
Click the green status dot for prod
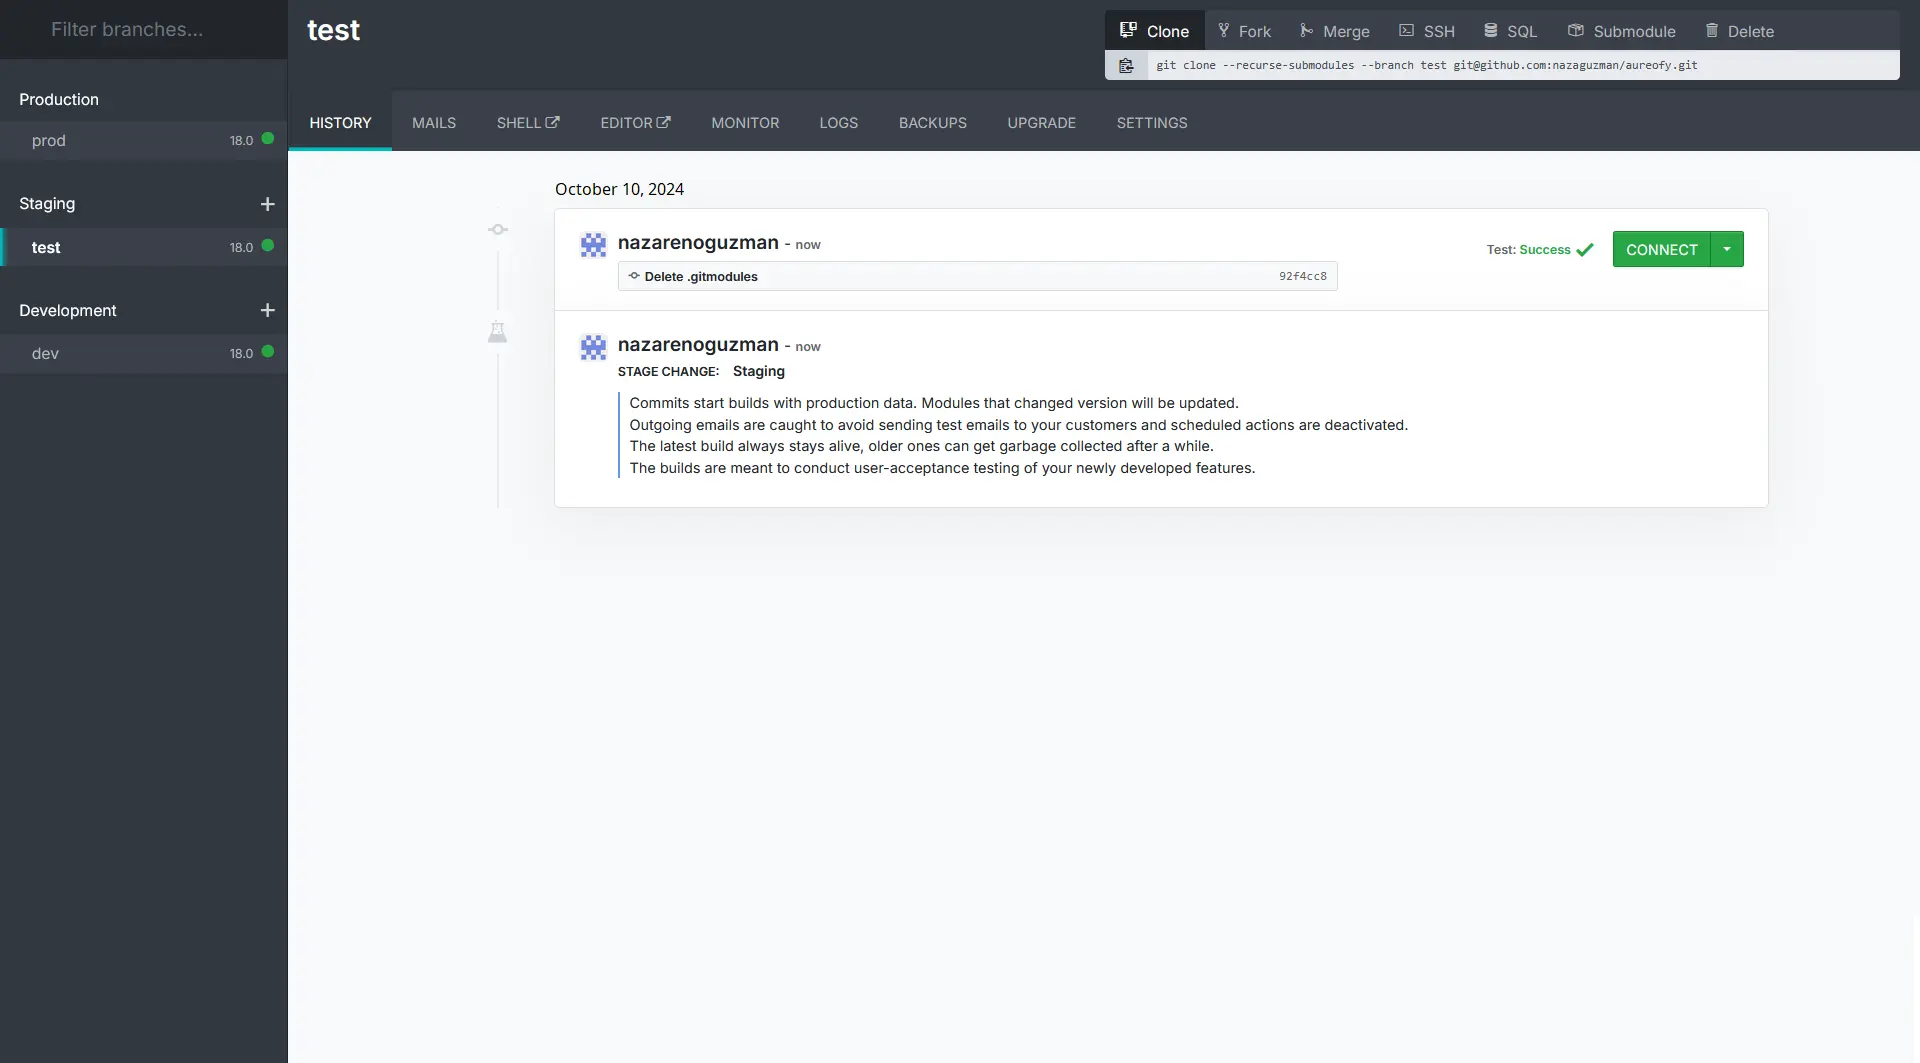(268, 139)
